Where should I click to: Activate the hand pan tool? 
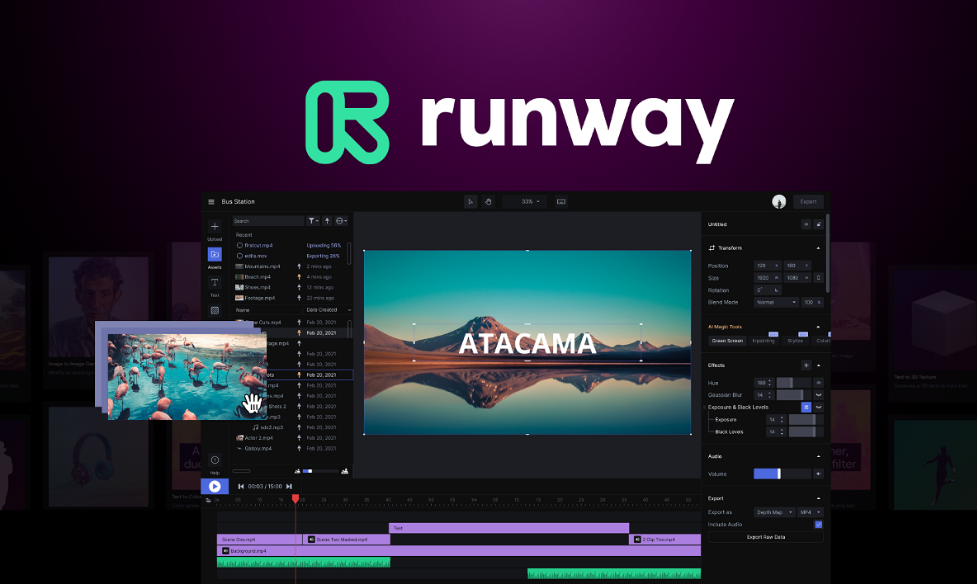point(488,202)
